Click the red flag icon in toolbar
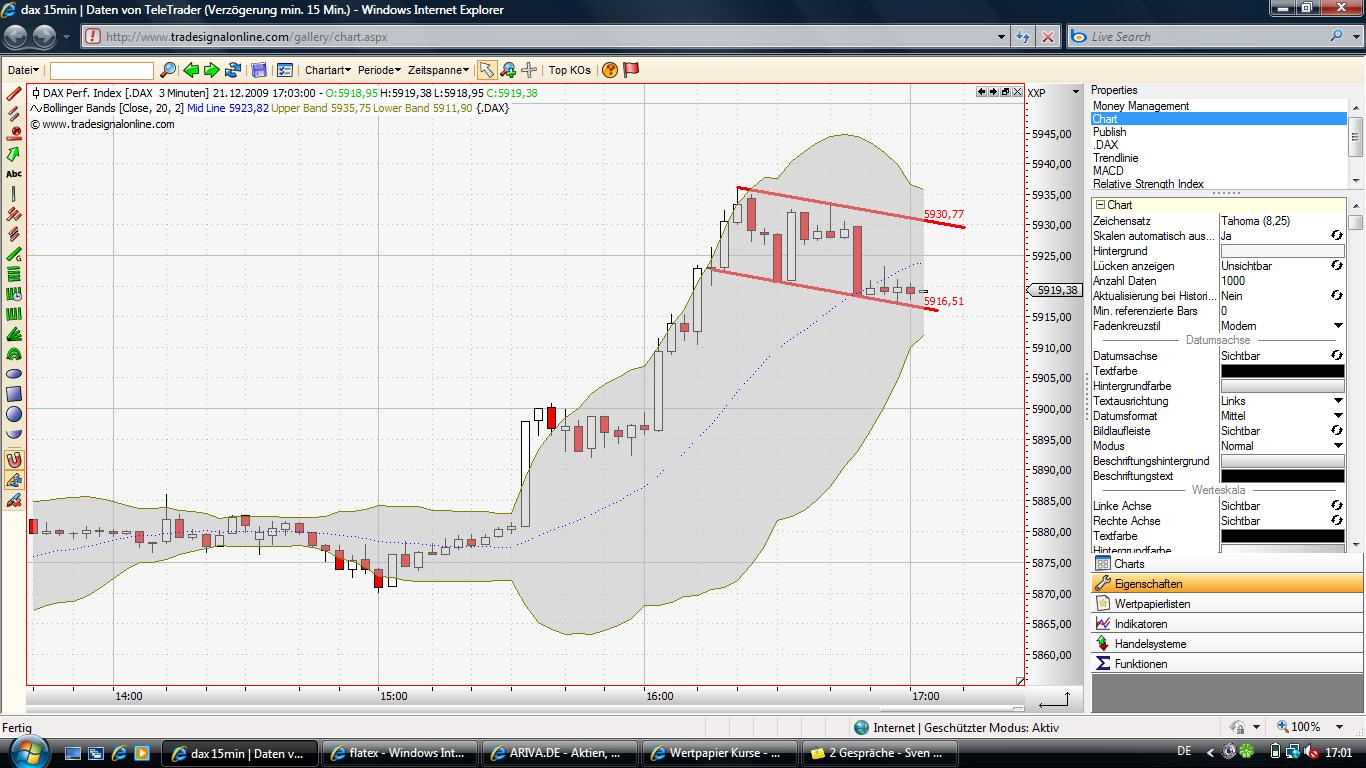This screenshot has width=1366, height=768. tap(629, 70)
